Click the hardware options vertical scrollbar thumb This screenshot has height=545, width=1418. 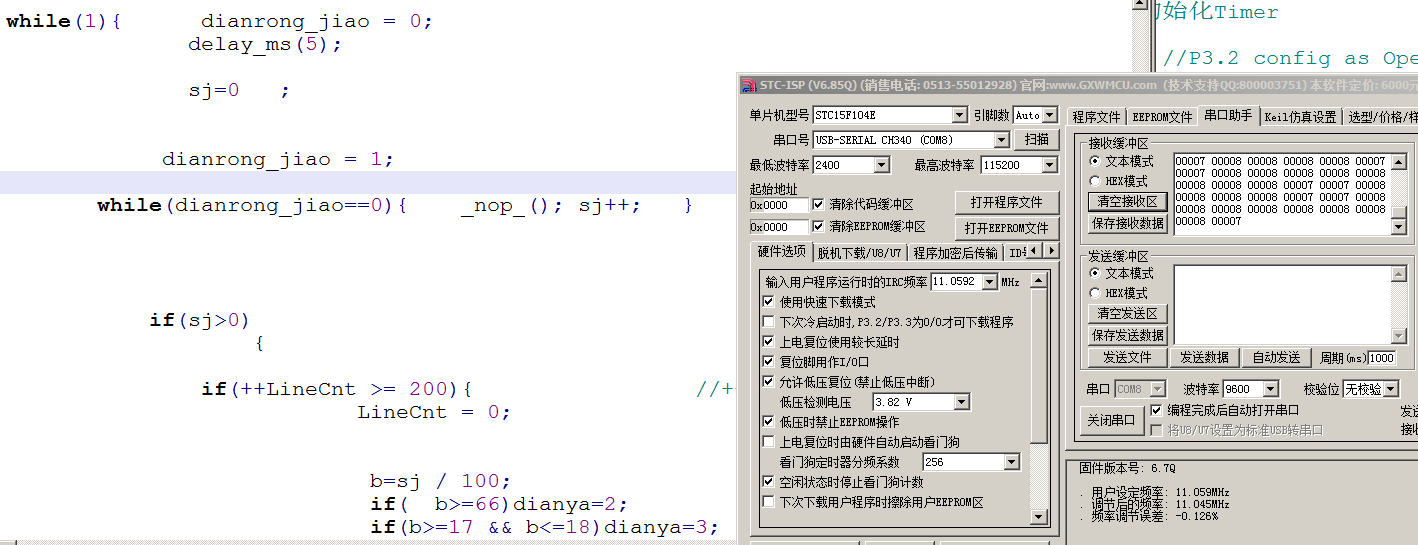pyautogui.click(x=1039, y=366)
